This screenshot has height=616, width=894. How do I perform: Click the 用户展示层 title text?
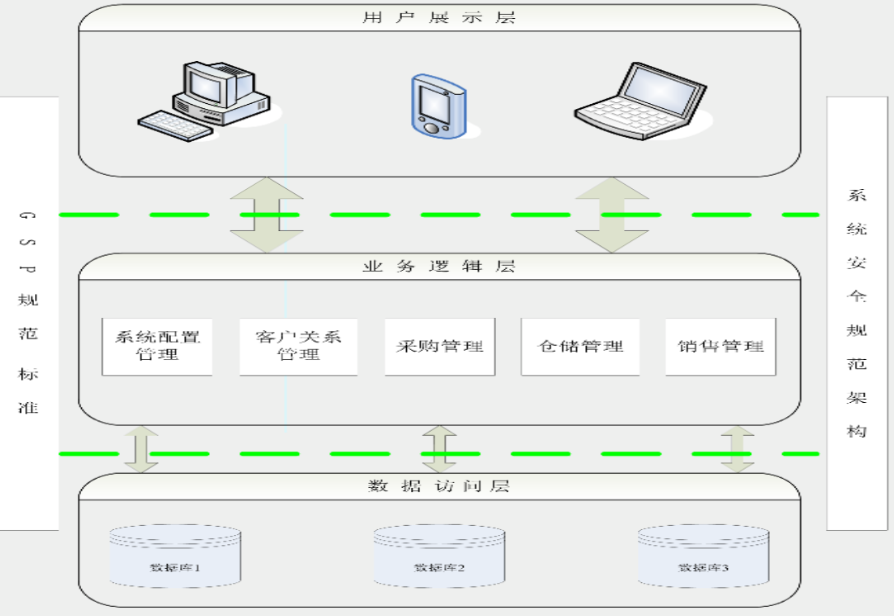pyautogui.click(x=439, y=18)
